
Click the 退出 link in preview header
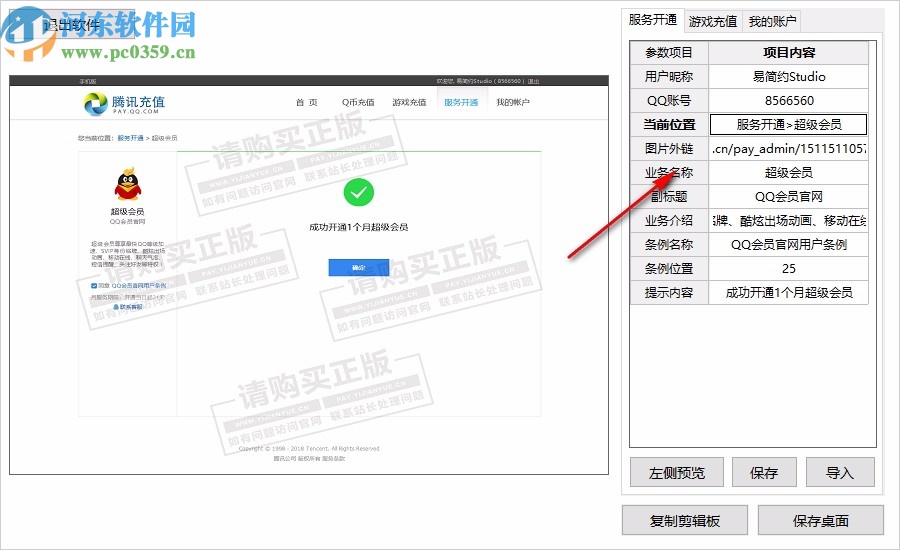pos(533,81)
